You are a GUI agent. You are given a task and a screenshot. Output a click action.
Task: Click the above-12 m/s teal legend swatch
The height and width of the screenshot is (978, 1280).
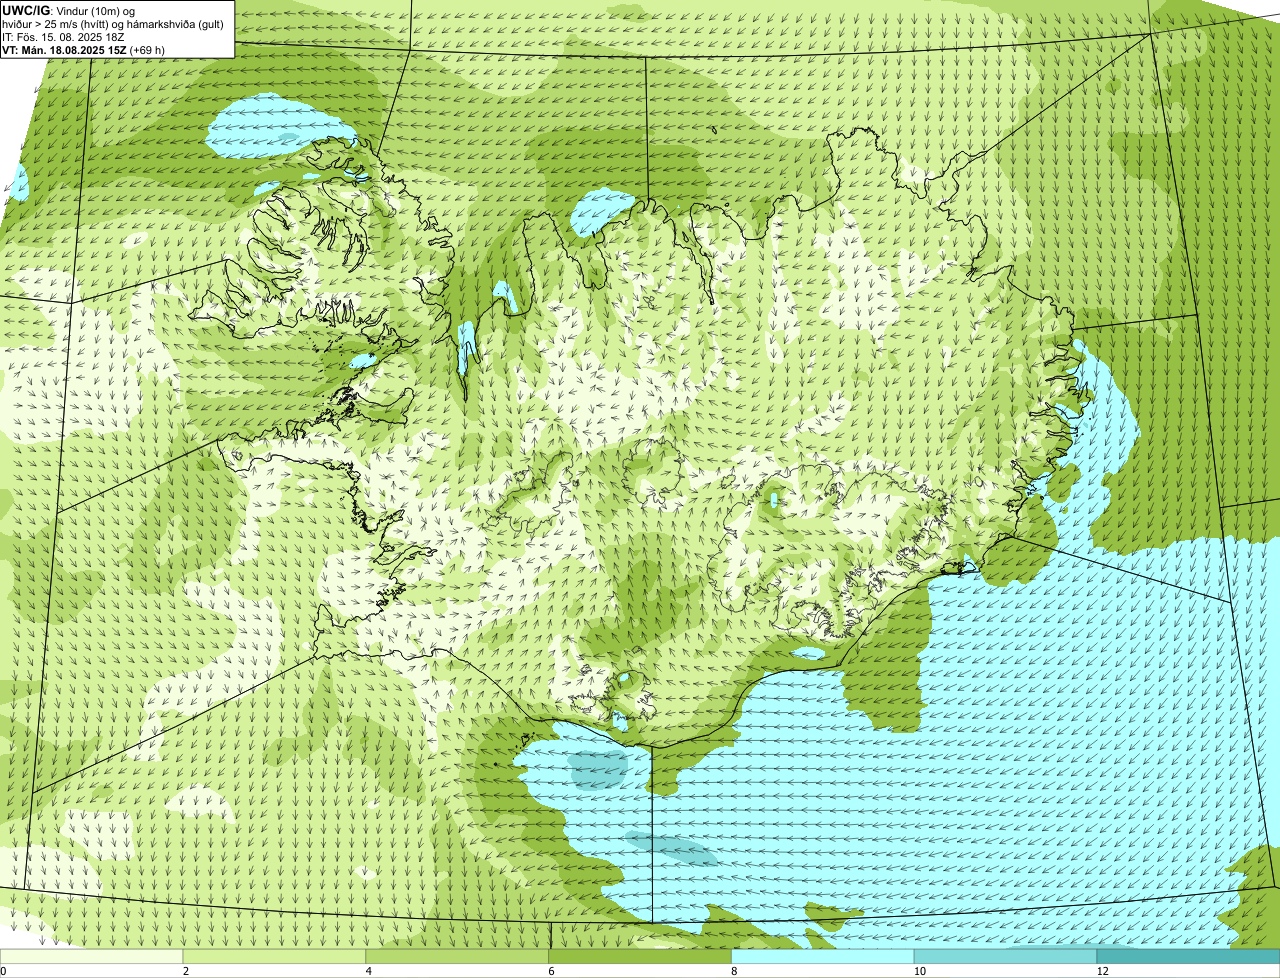pyautogui.click(x=1189, y=957)
